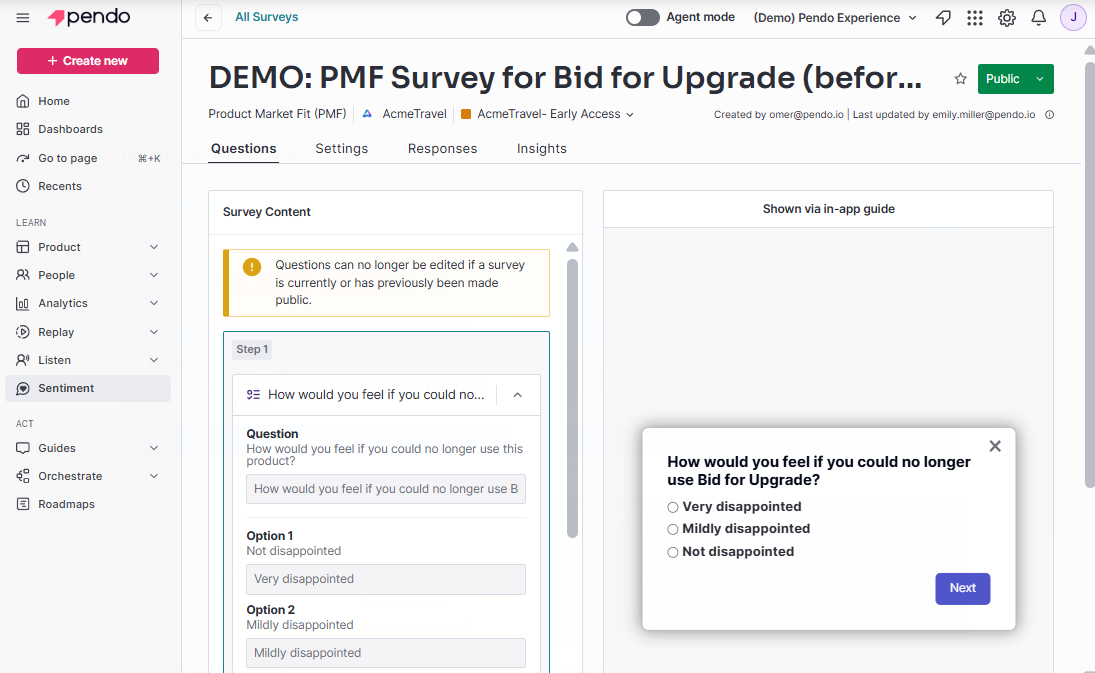Viewport: 1095px width, 673px height.
Task: Go back using the arrow button
Action: click(208, 17)
